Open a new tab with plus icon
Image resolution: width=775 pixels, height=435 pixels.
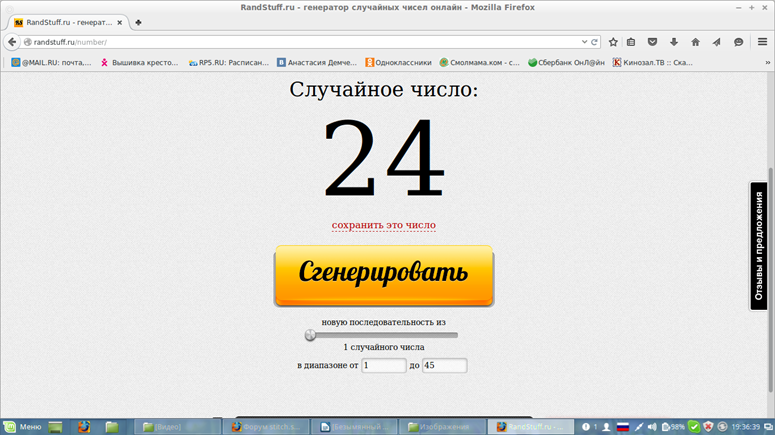(138, 23)
